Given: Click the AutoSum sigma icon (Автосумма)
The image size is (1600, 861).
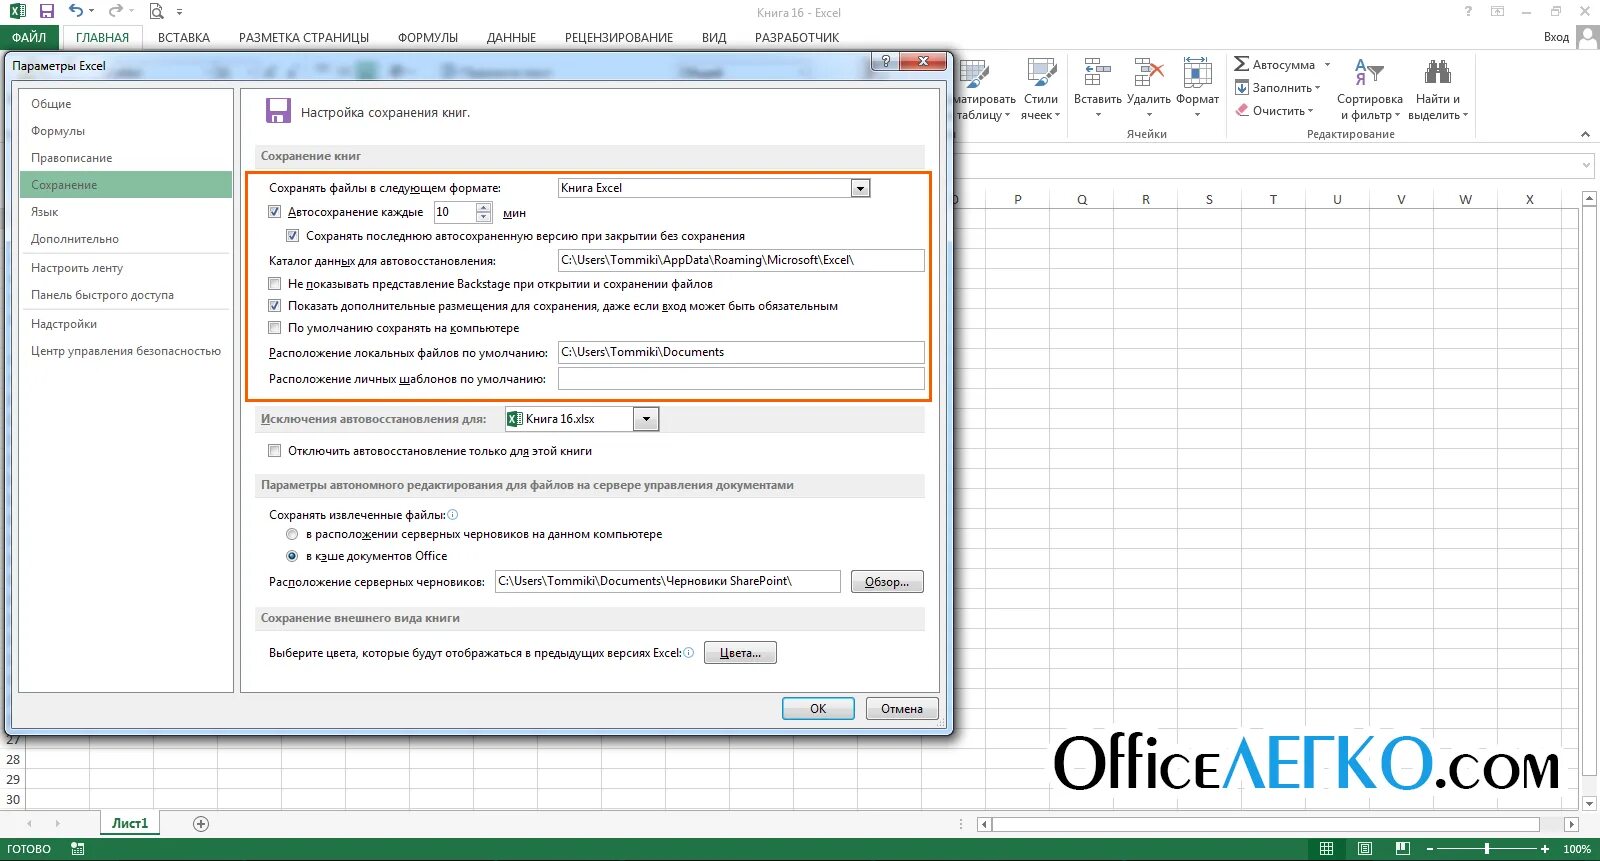Looking at the screenshot, I should pos(1241,64).
